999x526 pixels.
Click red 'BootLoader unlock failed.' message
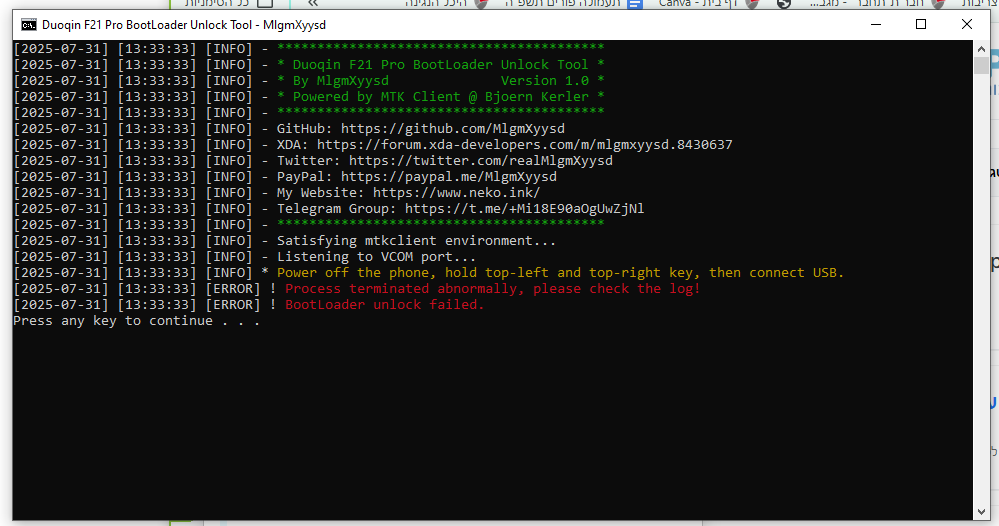tap(384, 304)
